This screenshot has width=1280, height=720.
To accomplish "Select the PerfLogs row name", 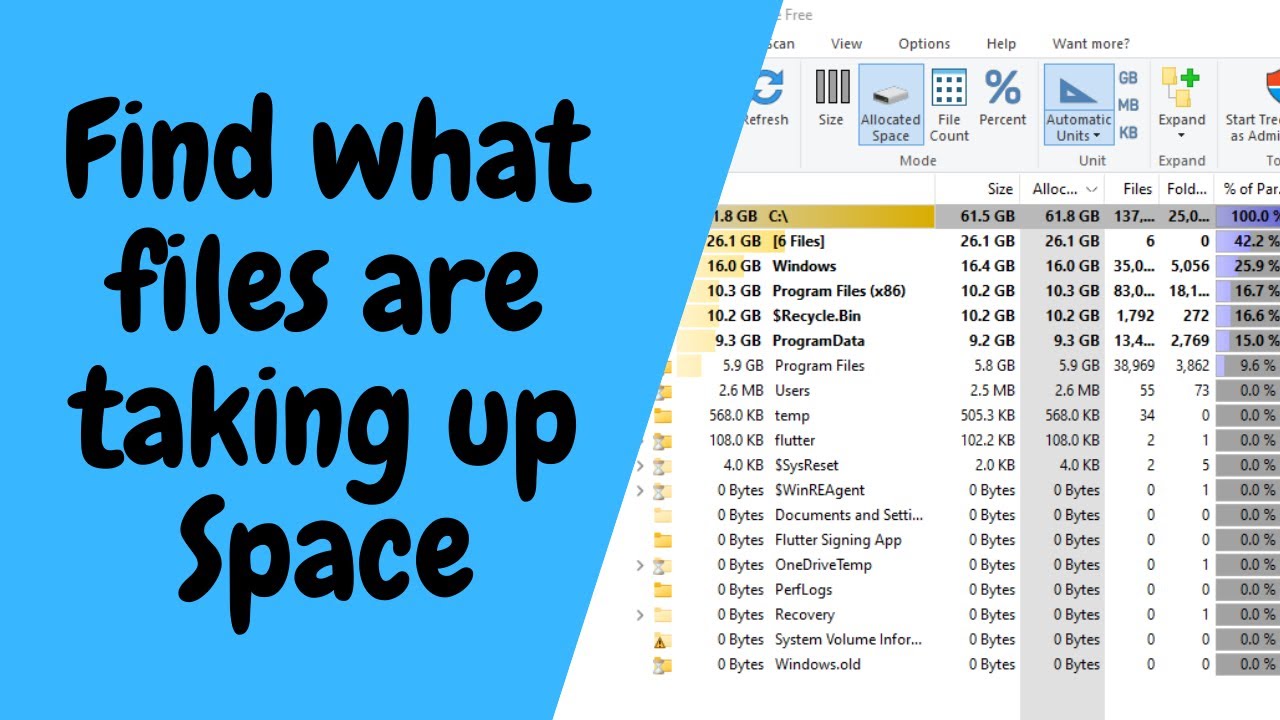I will pos(803,590).
